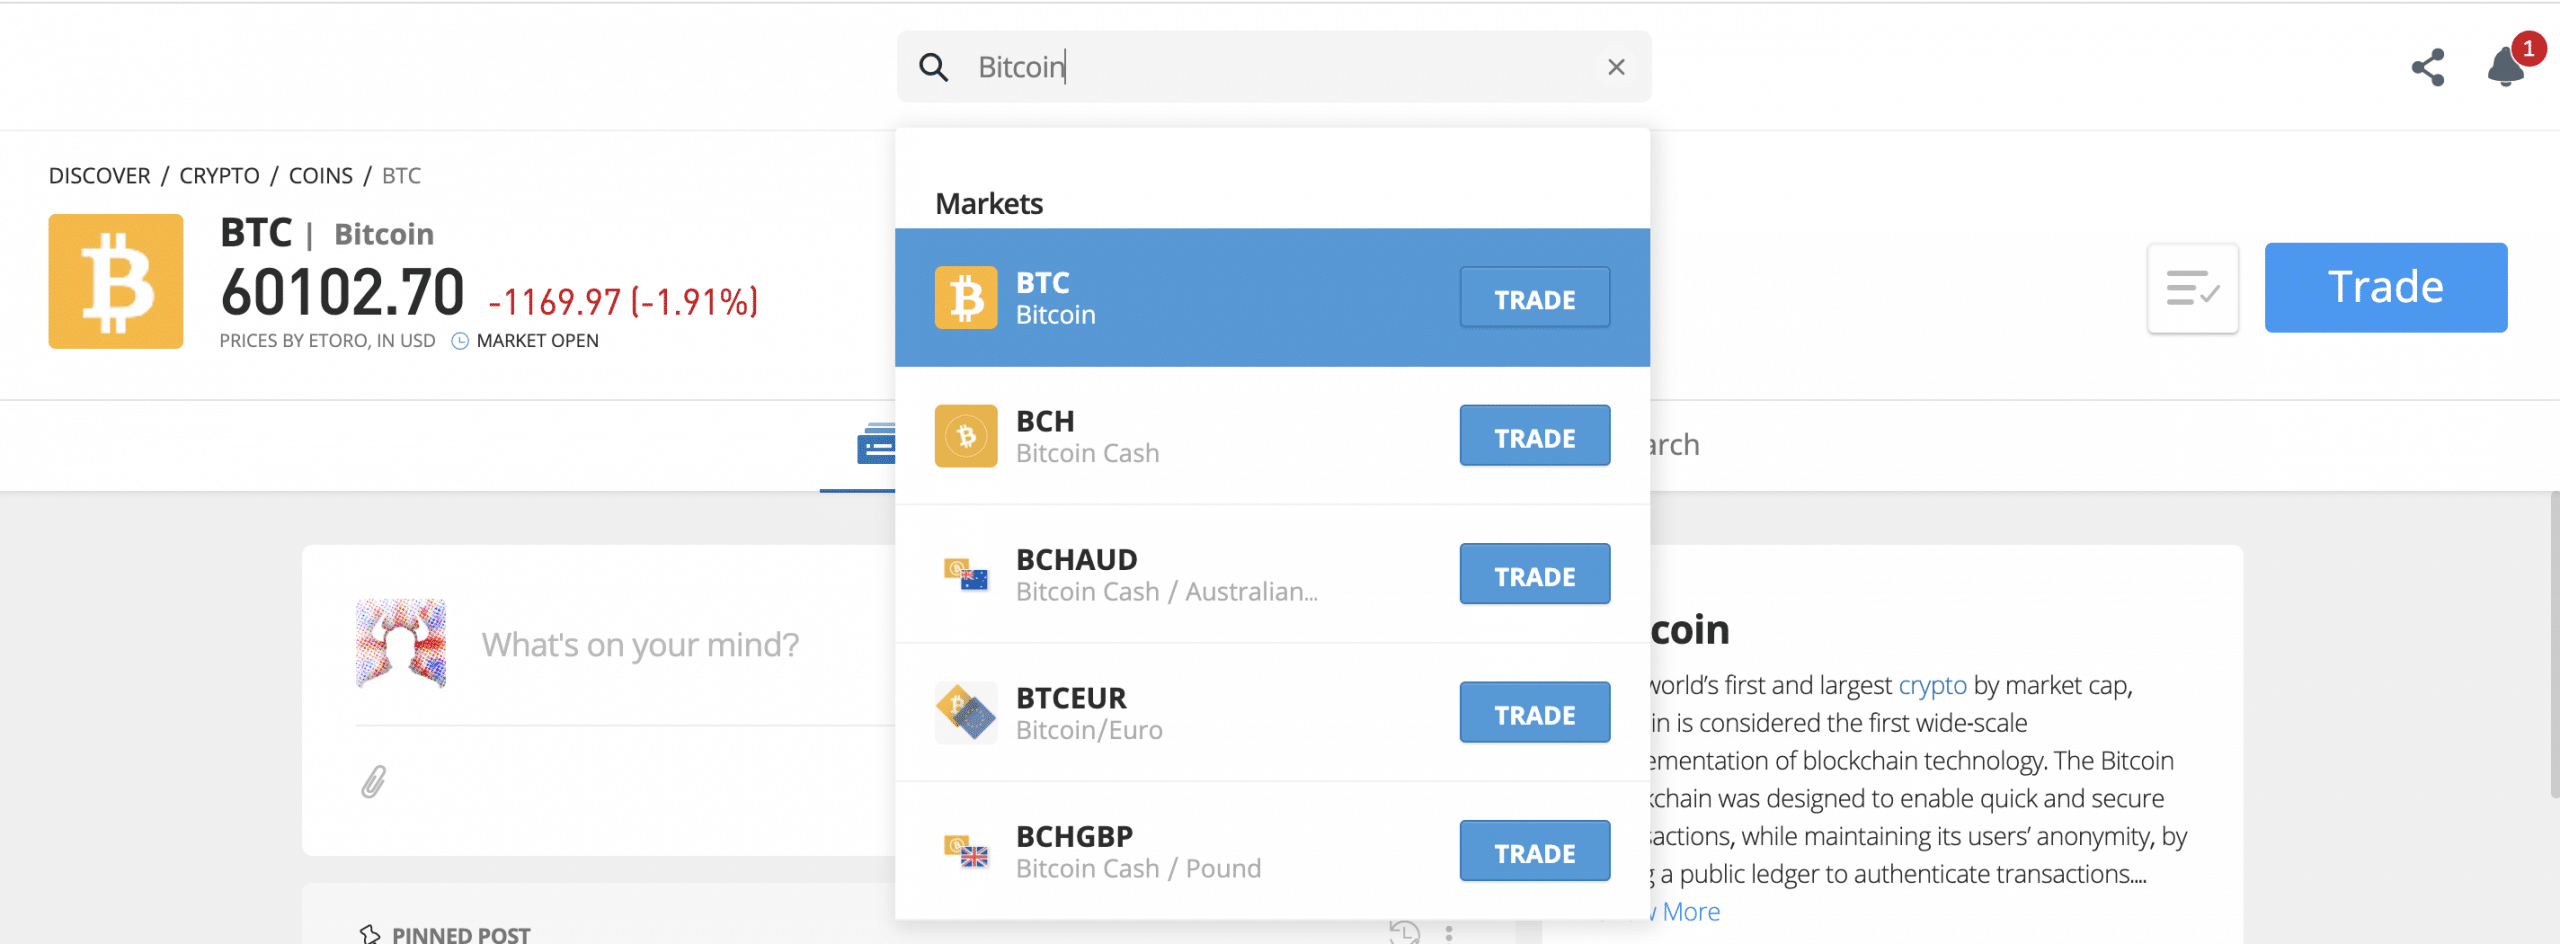The image size is (2560, 944).
Task: Click the BCHAUD flag icon
Action: (966, 574)
